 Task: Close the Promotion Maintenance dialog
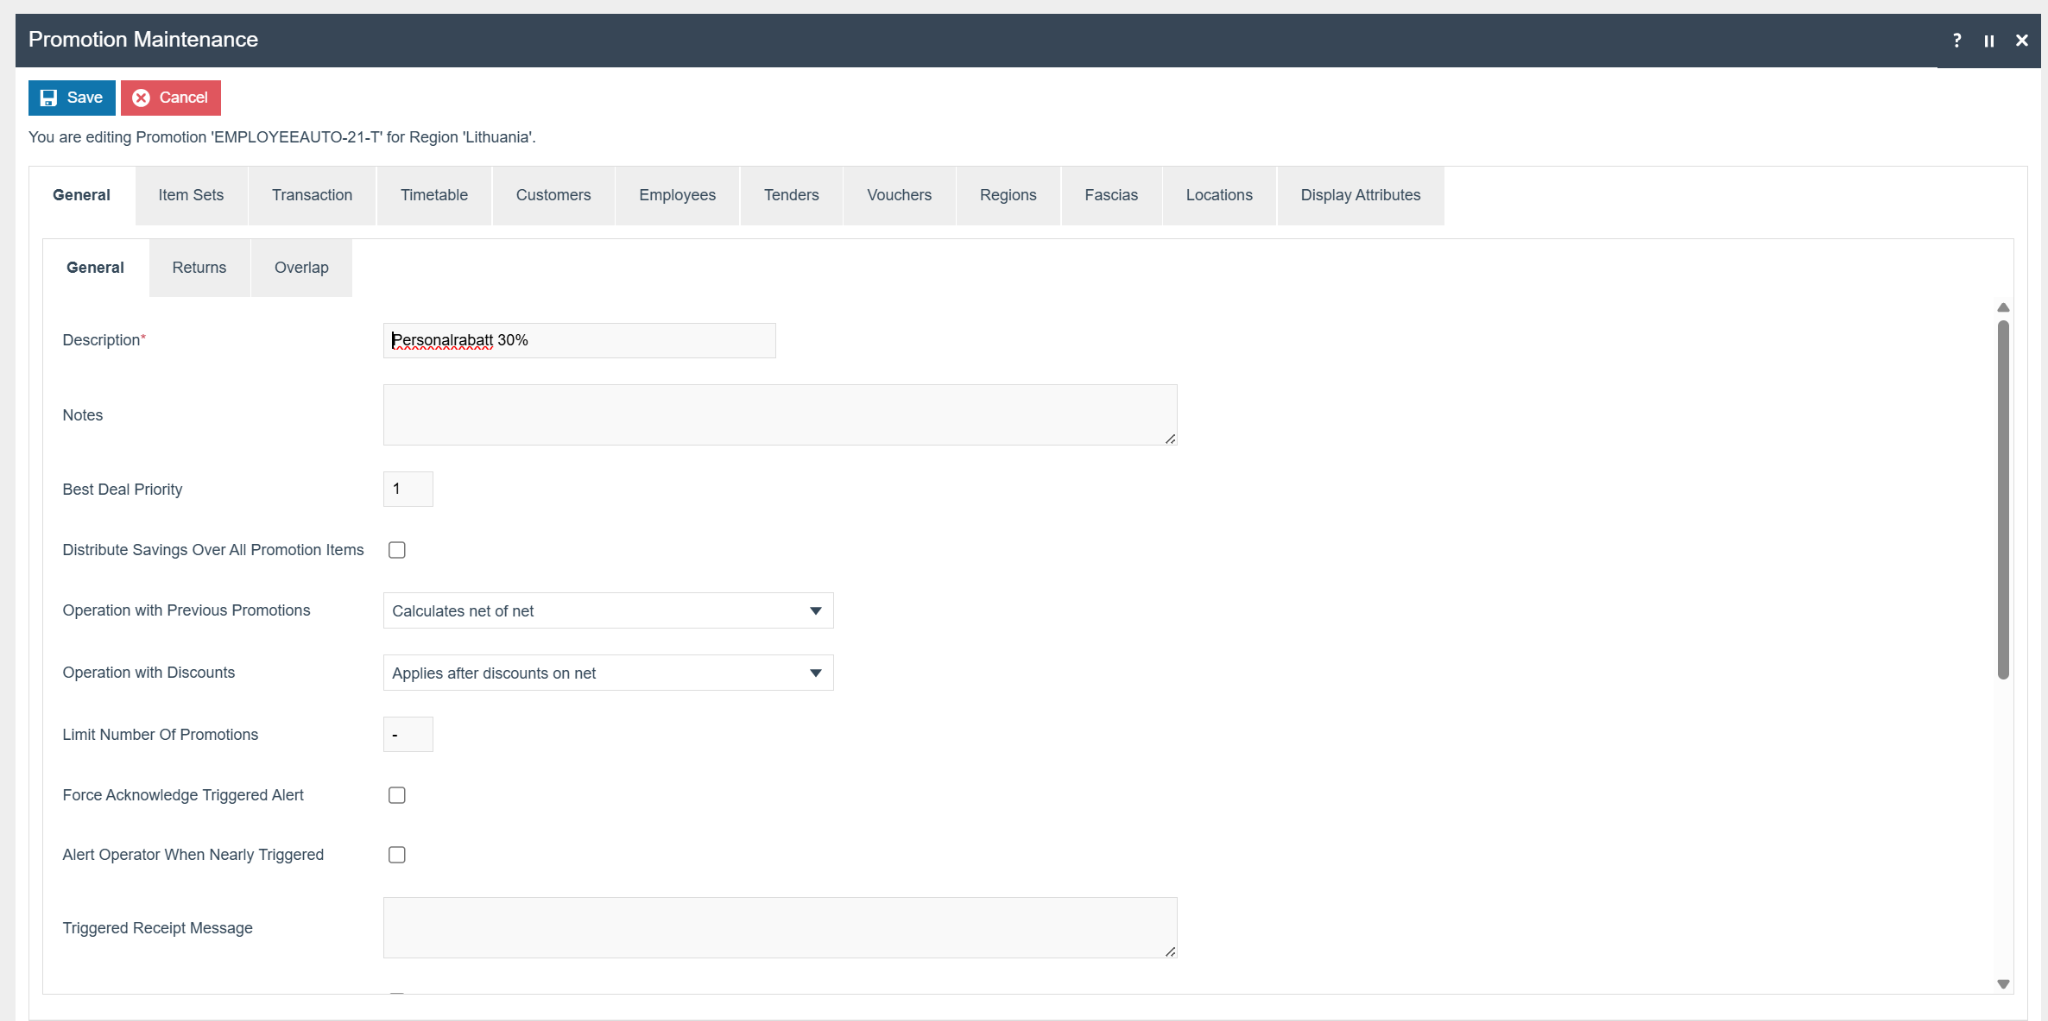[2021, 41]
